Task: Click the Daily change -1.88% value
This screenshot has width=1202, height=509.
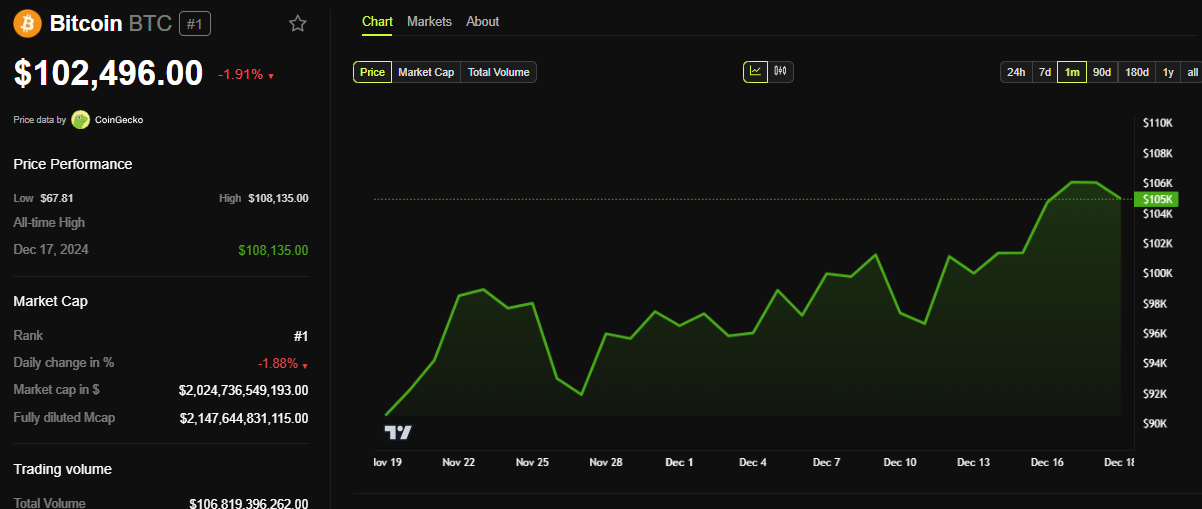Action: coord(278,363)
